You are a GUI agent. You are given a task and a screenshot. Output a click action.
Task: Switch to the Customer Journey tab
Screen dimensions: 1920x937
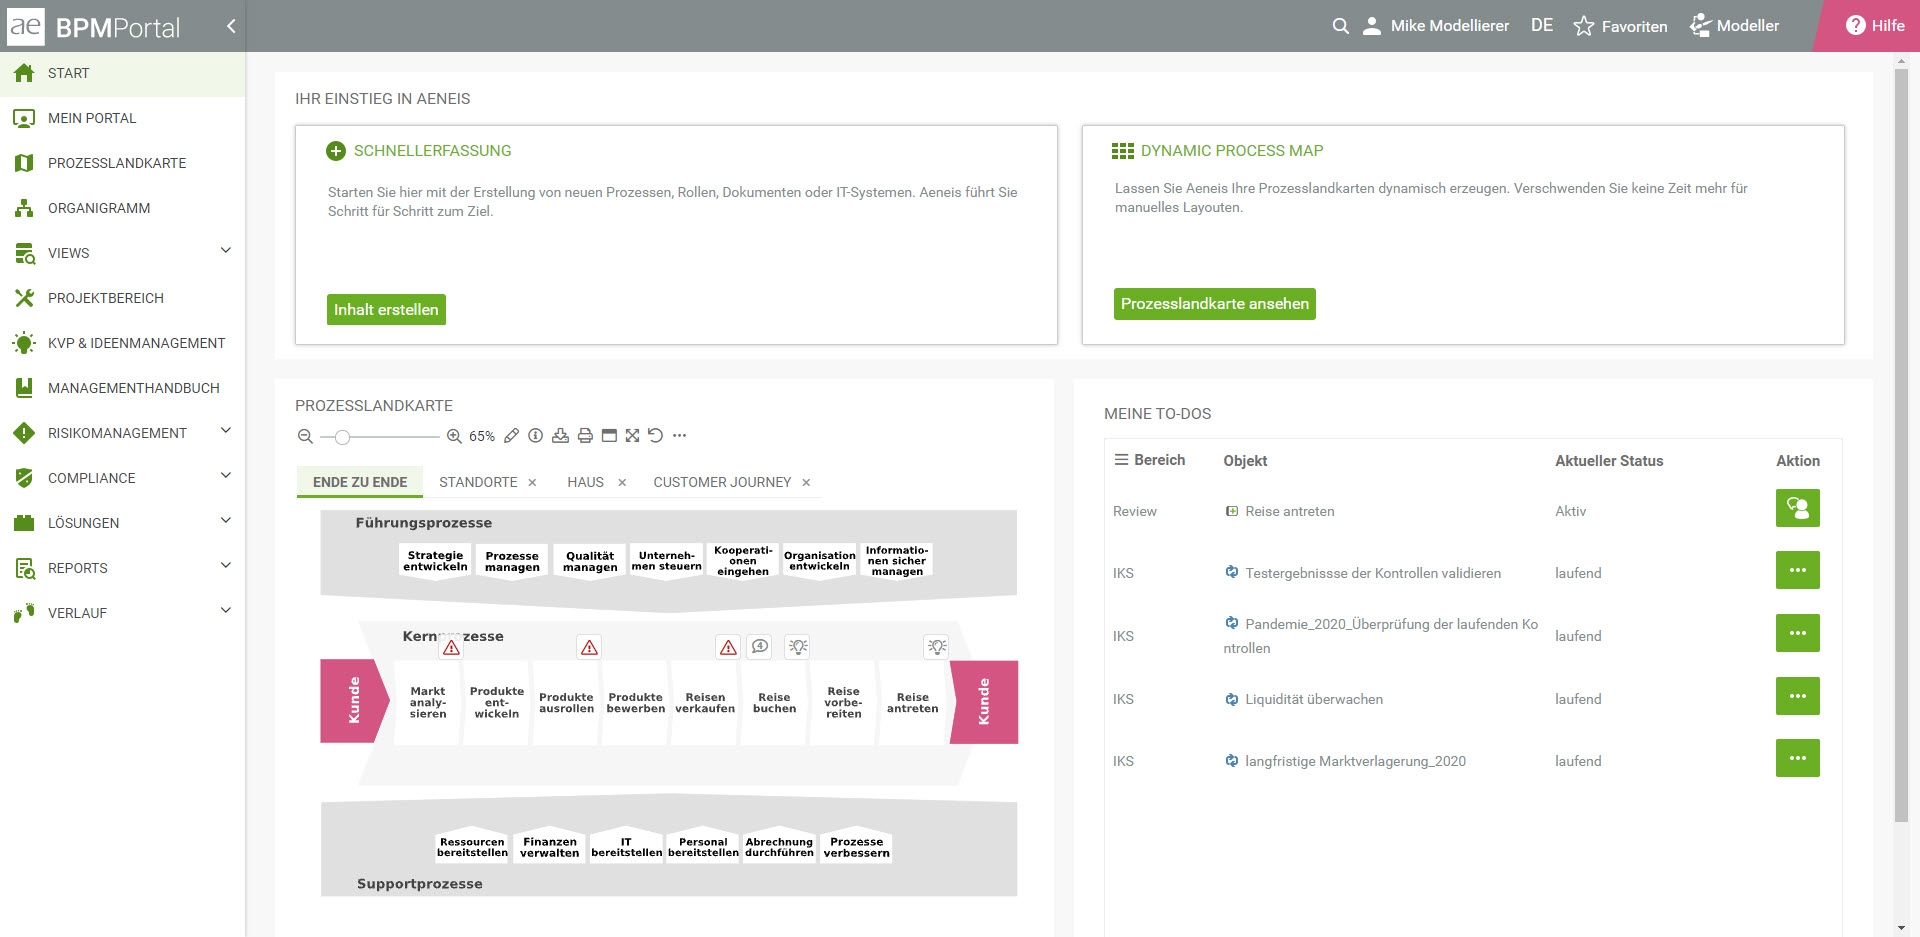pos(722,482)
